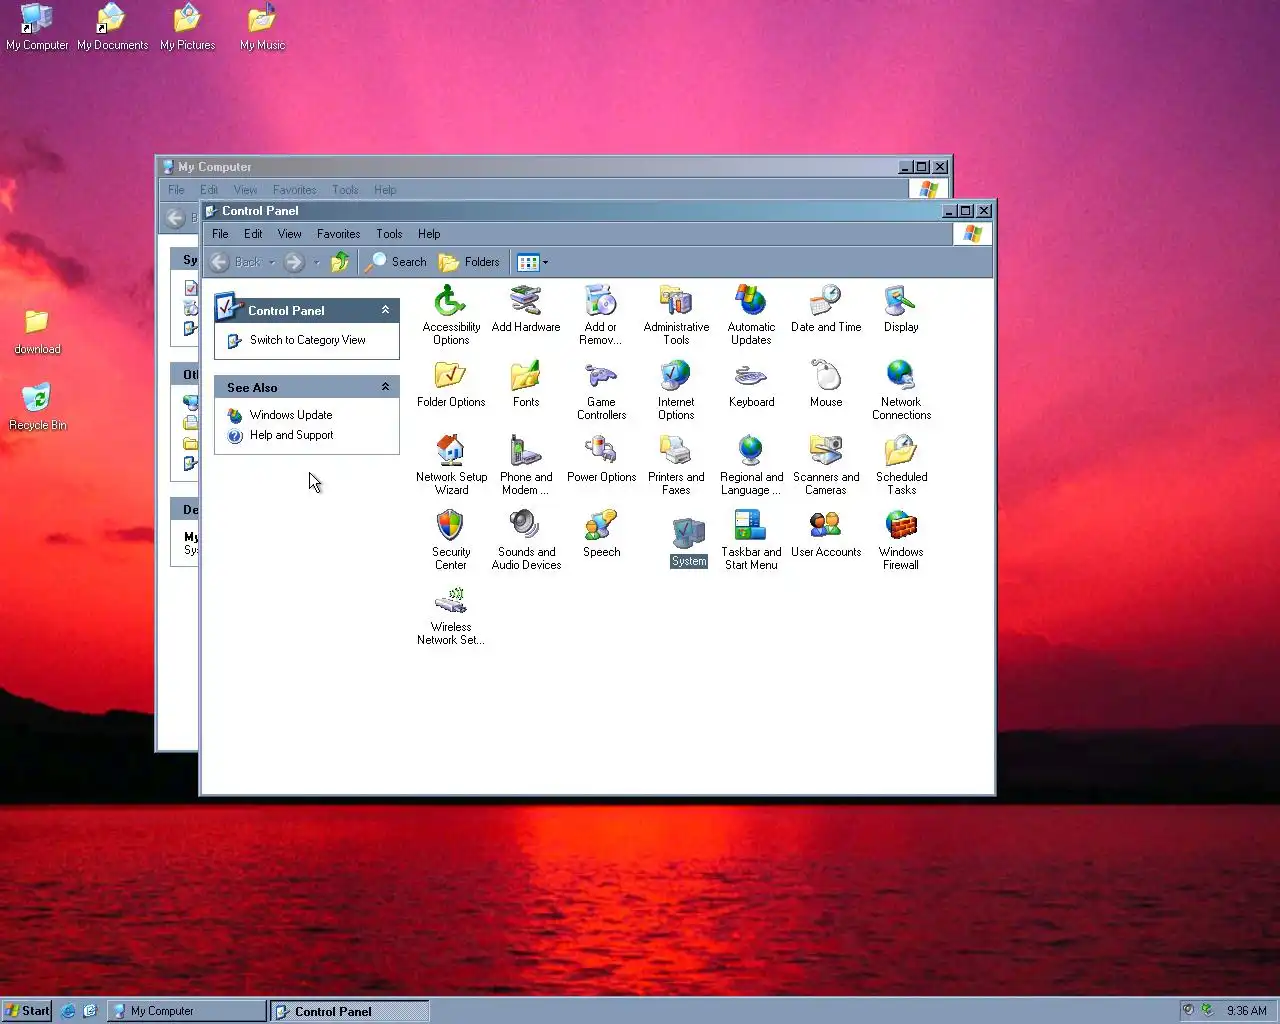
Task: Open Network Connections
Action: coord(901,390)
